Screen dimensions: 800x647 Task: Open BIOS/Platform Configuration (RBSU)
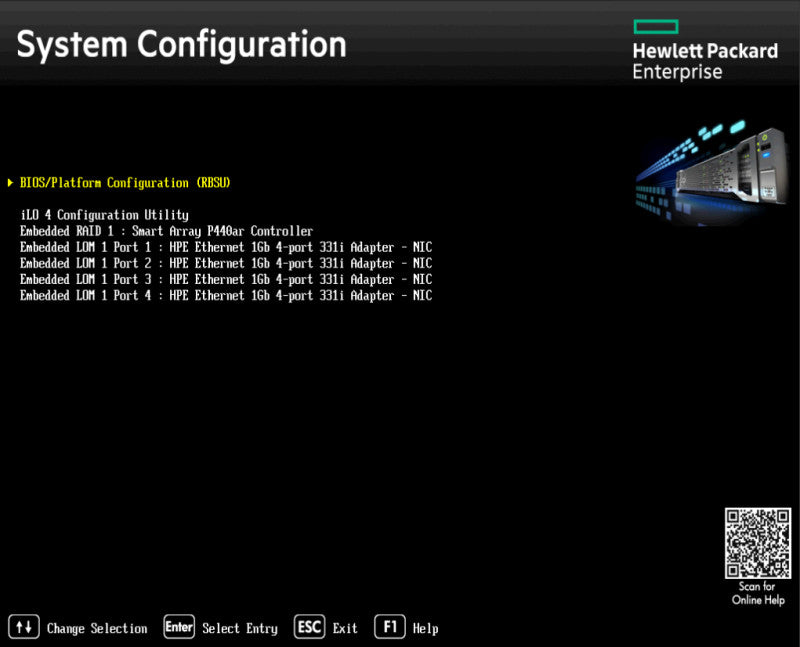(x=125, y=183)
